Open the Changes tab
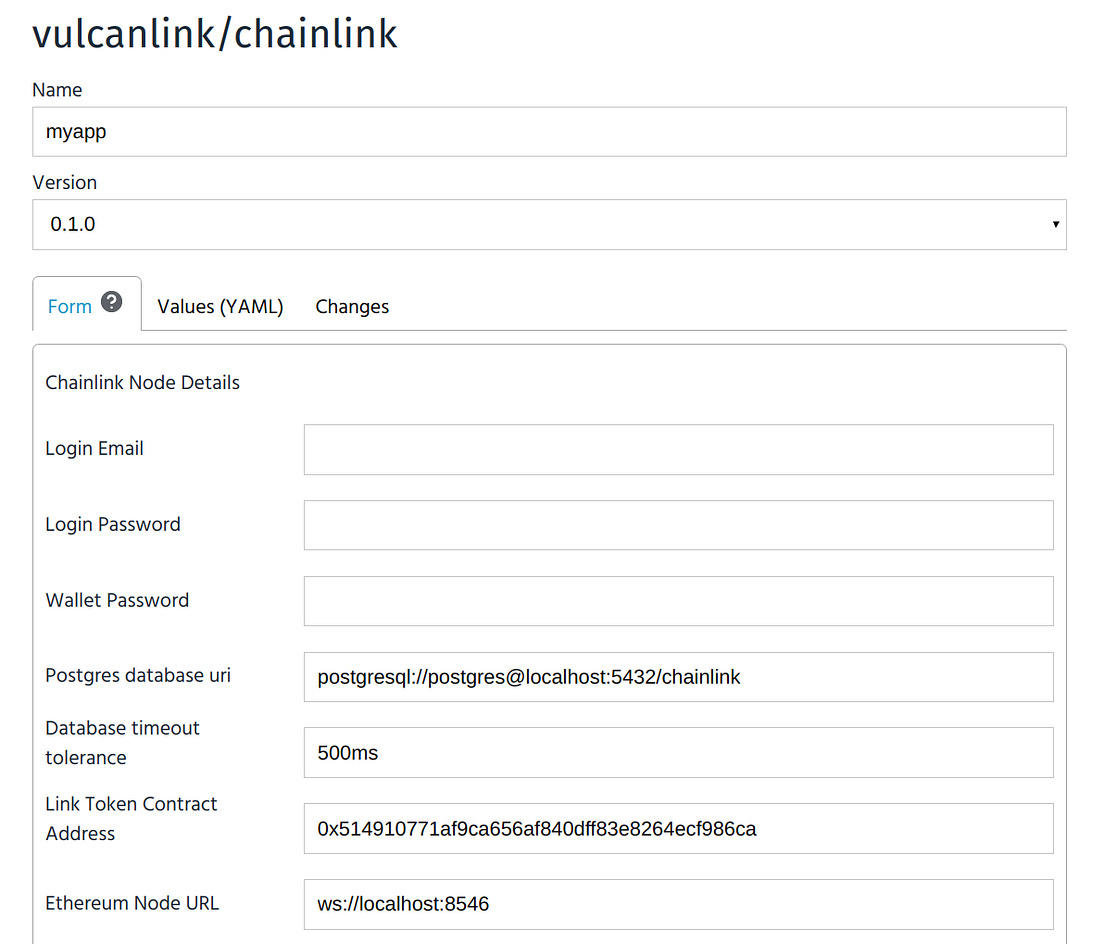The height and width of the screenshot is (944, 1104). (x=351, y=306)
